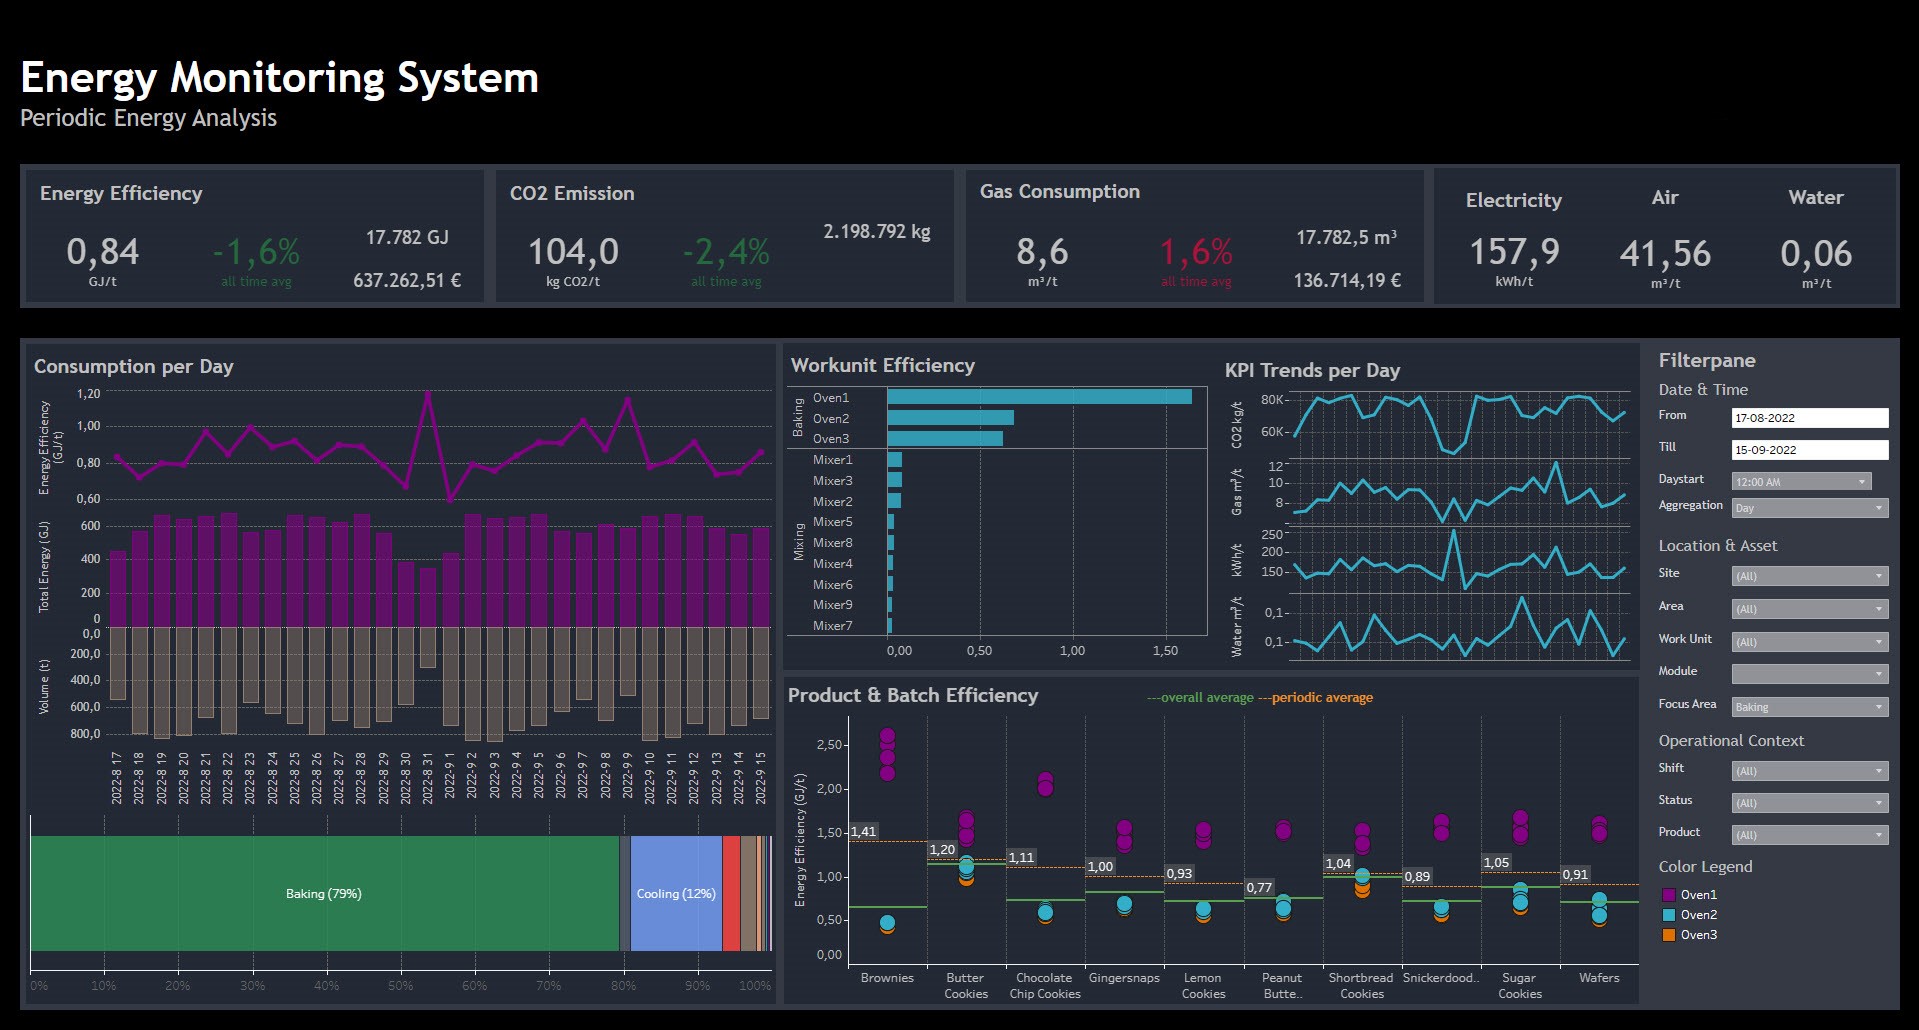Image resolution: width=1919 pixels, height=1030 pixels.
Task: Click the orange Oven3 legend swatch
Action: tap(1668, 935)
